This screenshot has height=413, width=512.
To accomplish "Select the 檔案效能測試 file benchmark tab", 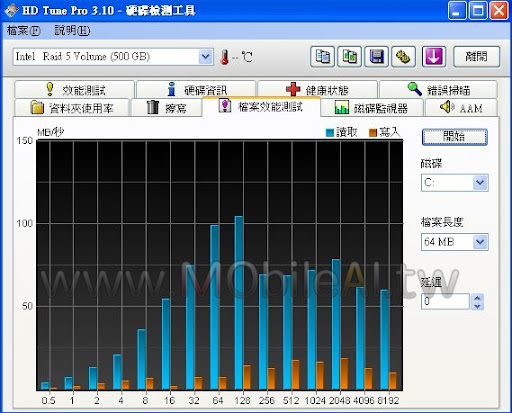I will click(261, 107).
